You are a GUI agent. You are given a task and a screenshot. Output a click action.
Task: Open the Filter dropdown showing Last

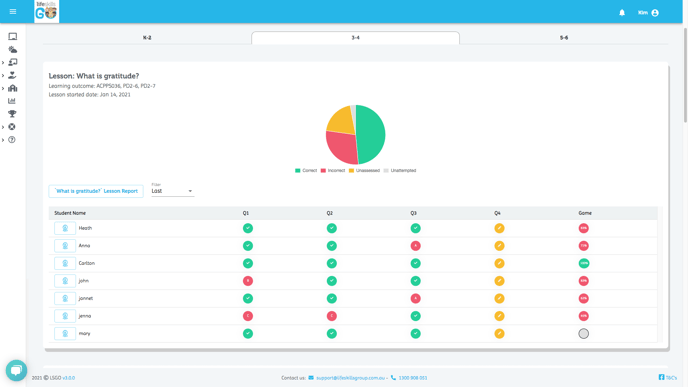172,191
